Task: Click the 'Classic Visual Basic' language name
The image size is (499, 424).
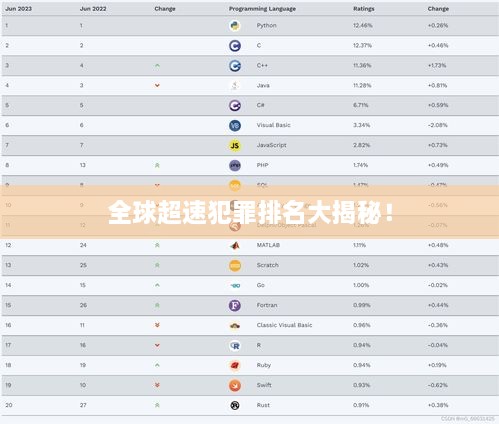Action: tap(285, 325)
